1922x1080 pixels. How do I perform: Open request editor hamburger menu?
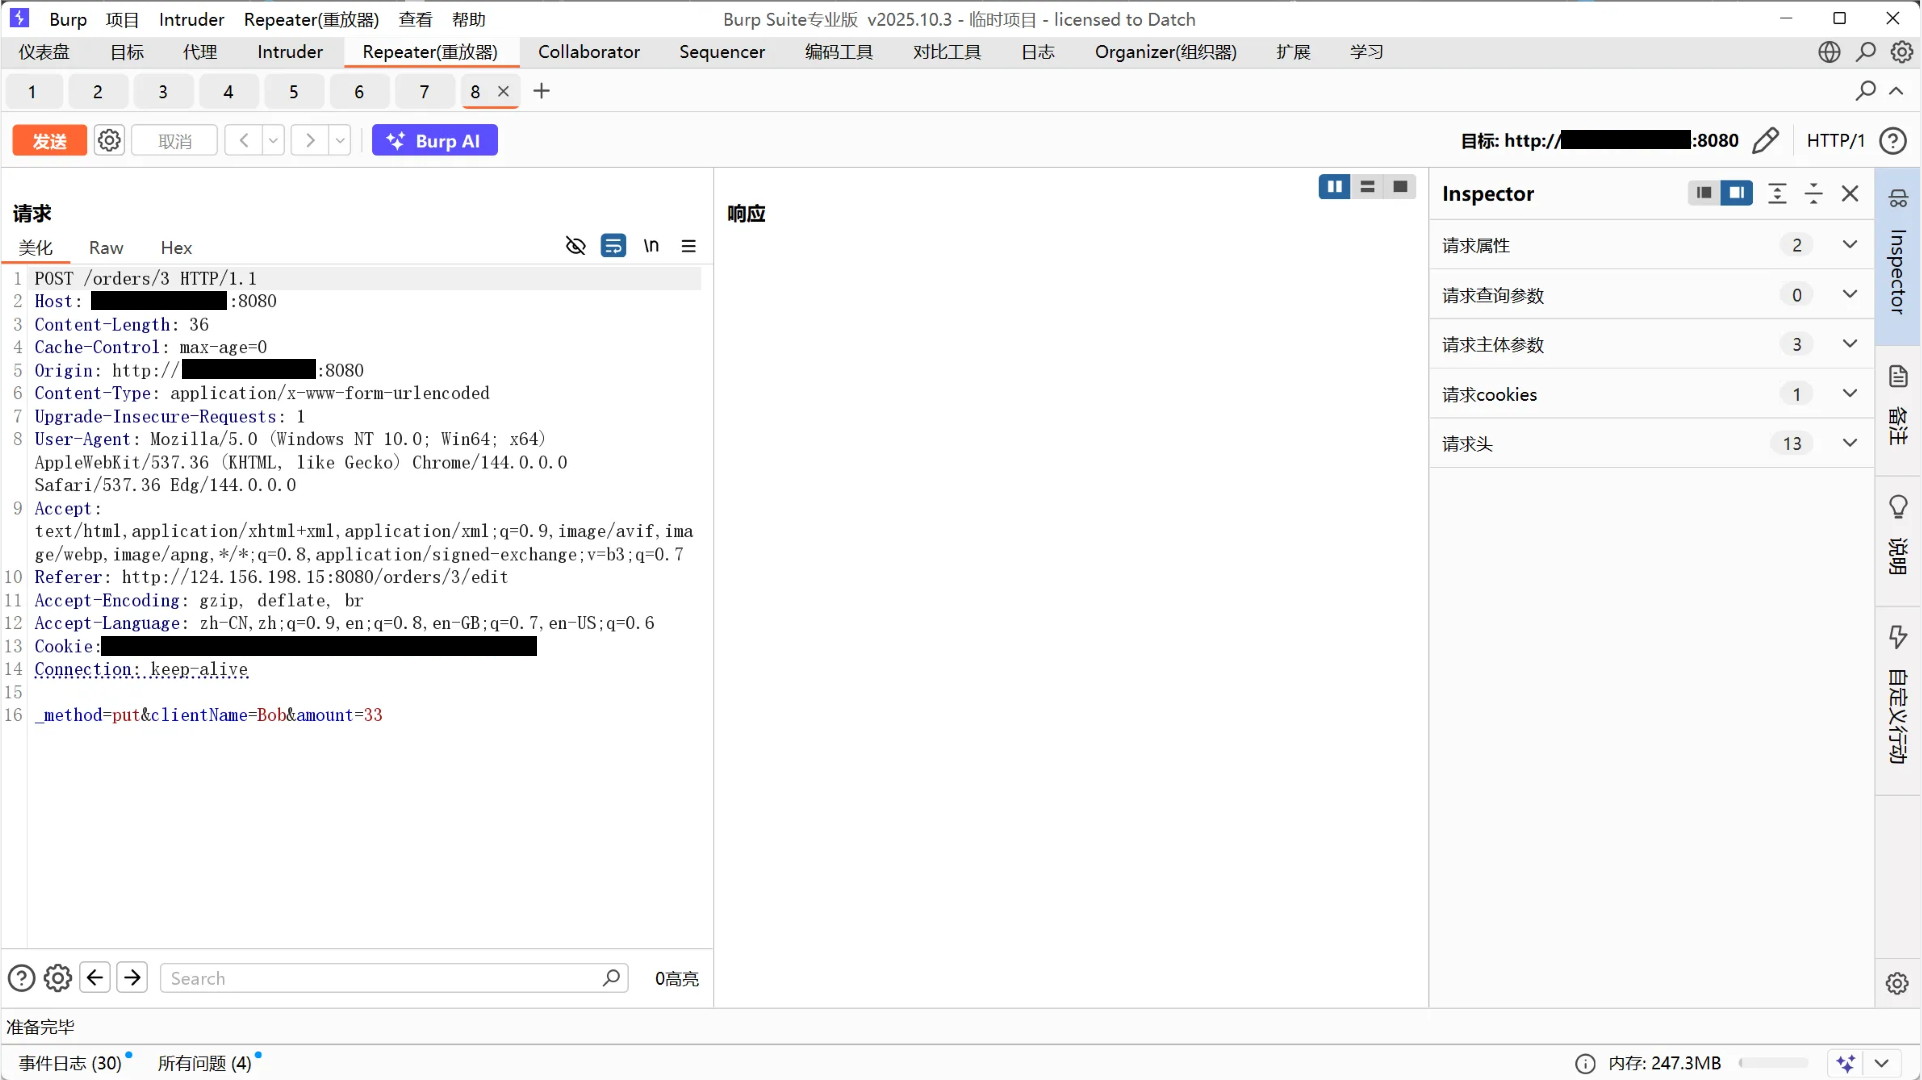coord(689,246)
